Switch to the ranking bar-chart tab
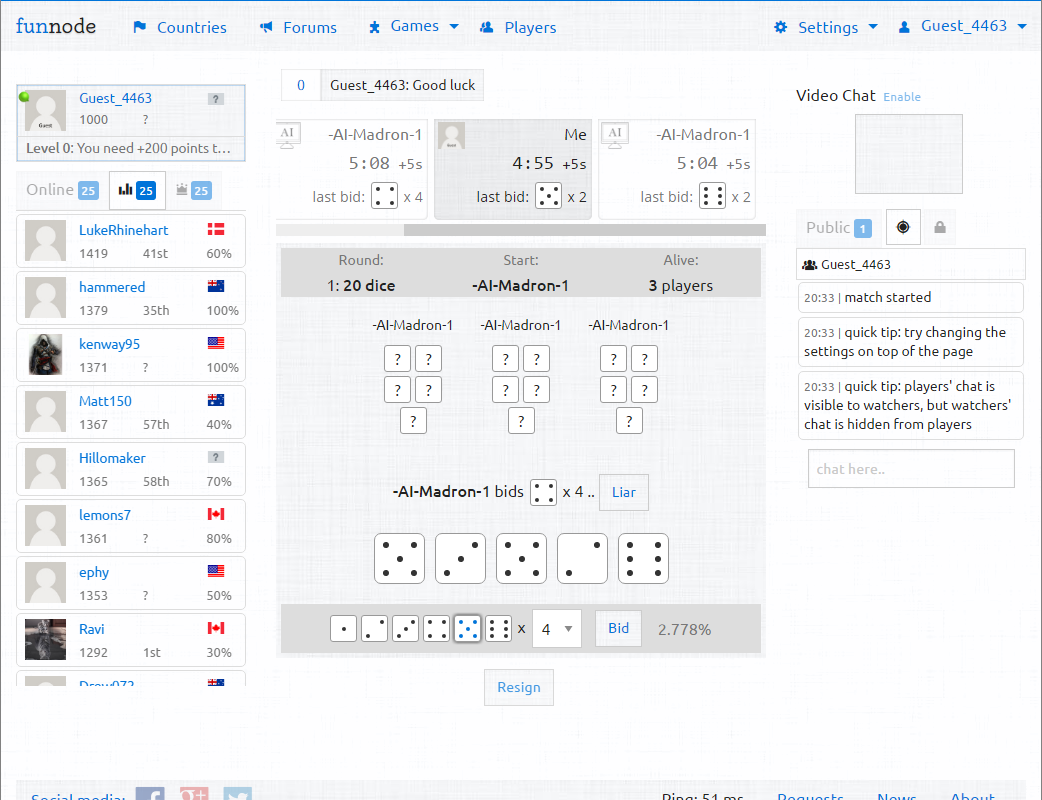 137,190
